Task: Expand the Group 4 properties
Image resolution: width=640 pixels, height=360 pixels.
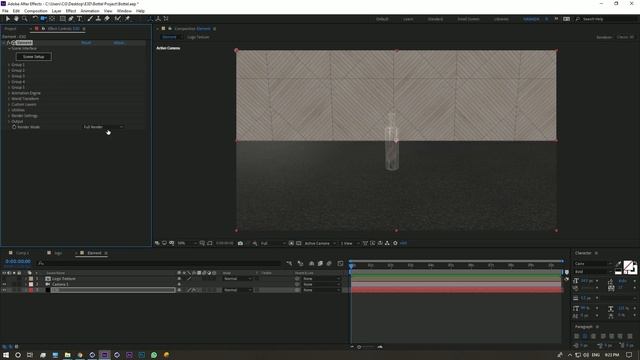Action: pos(9,82)
